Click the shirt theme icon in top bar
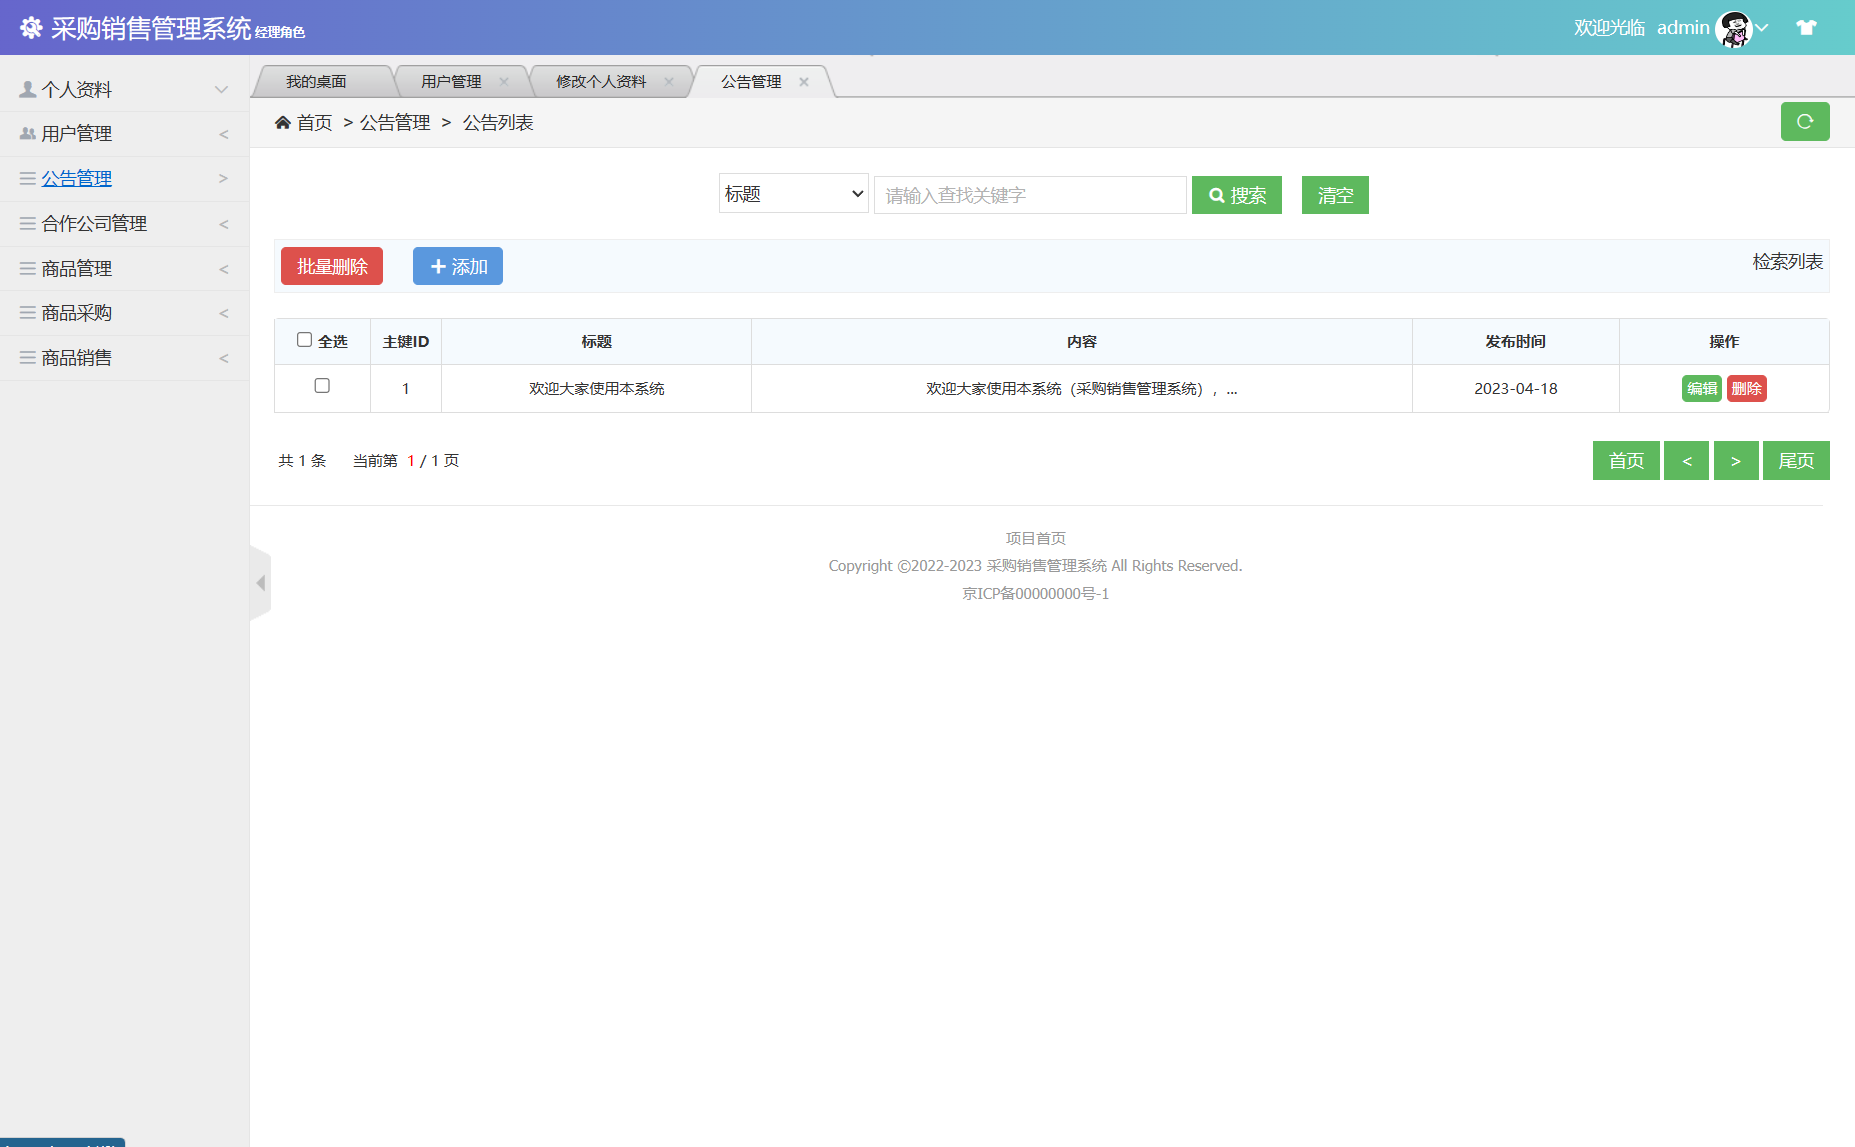Image resolution: width=1855 pixels, height=1147 pixels. coord(1807,27)
